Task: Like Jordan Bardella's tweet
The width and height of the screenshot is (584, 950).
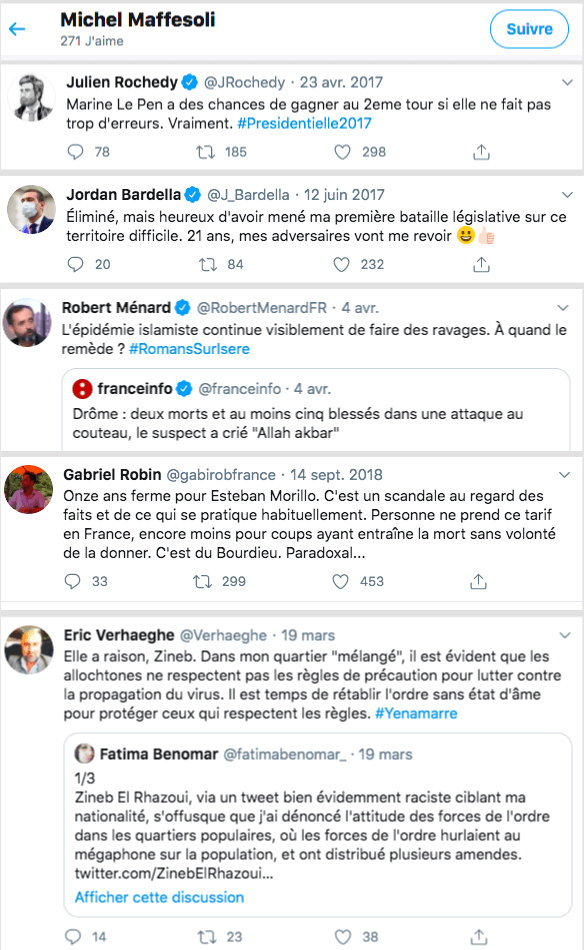Action: 341,264
